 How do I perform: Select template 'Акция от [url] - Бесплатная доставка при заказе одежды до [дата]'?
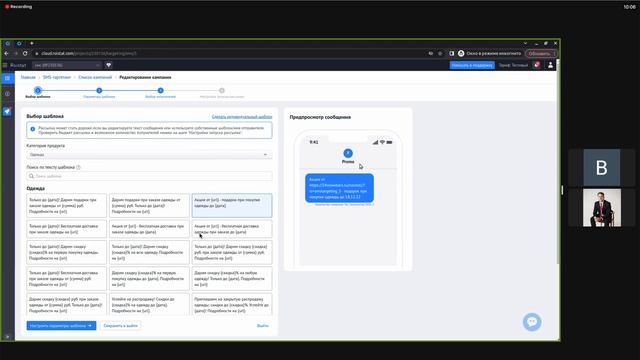(x=149, y=229)
